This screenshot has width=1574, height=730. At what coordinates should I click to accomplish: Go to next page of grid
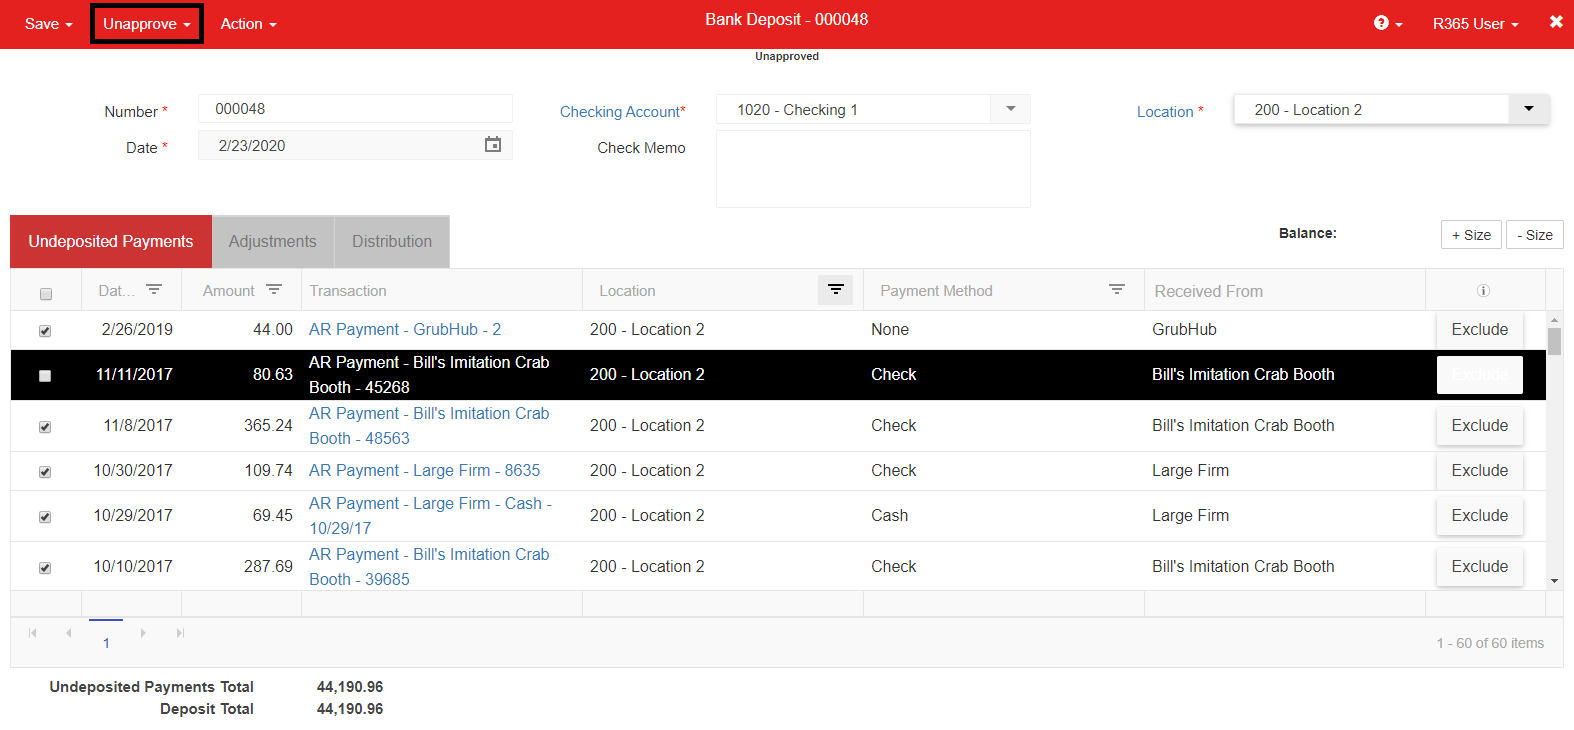pos(143,633)
